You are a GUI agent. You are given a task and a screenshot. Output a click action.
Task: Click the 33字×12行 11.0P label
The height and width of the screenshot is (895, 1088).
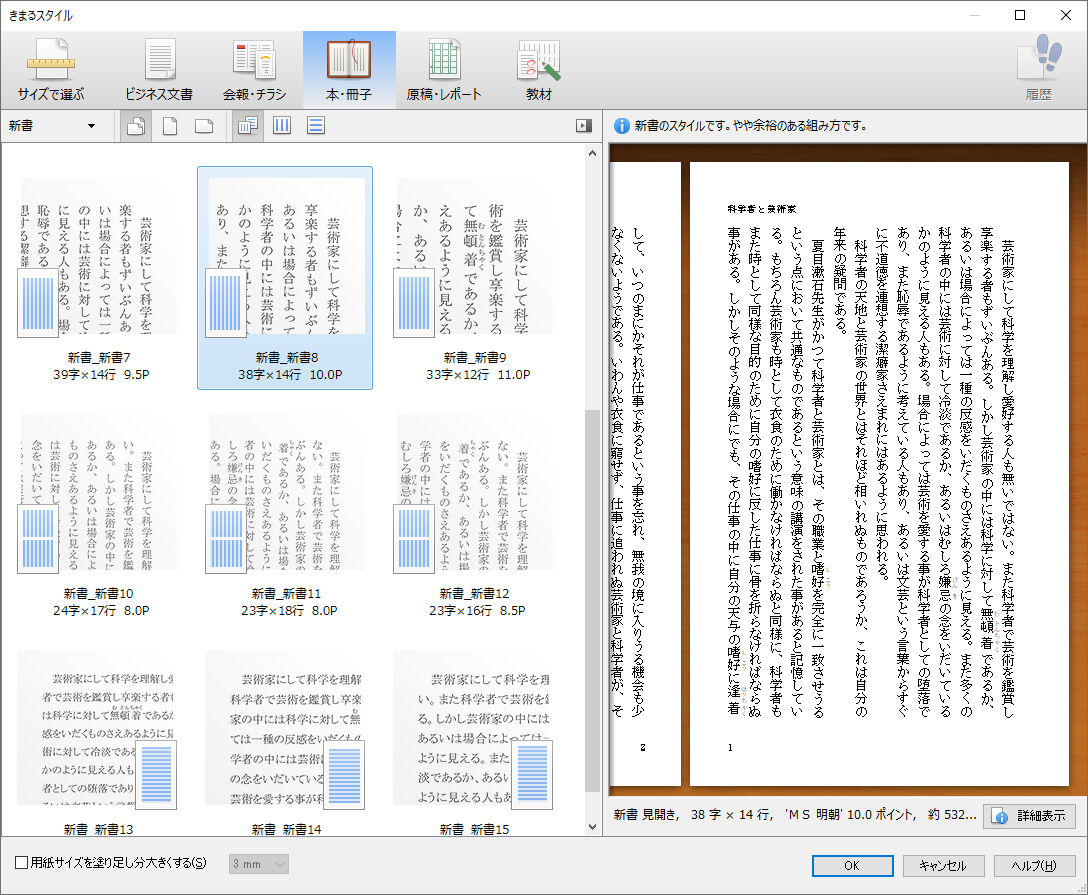point(478,375)
